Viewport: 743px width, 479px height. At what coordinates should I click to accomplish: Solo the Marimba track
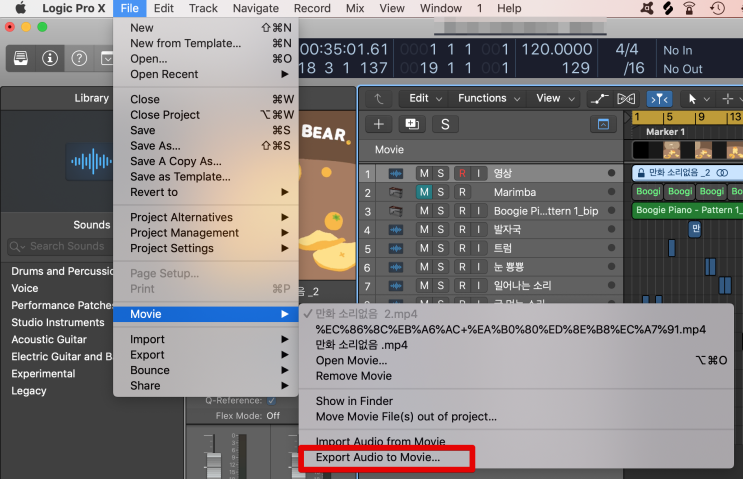pyautogui.click(x=441, y=192)
